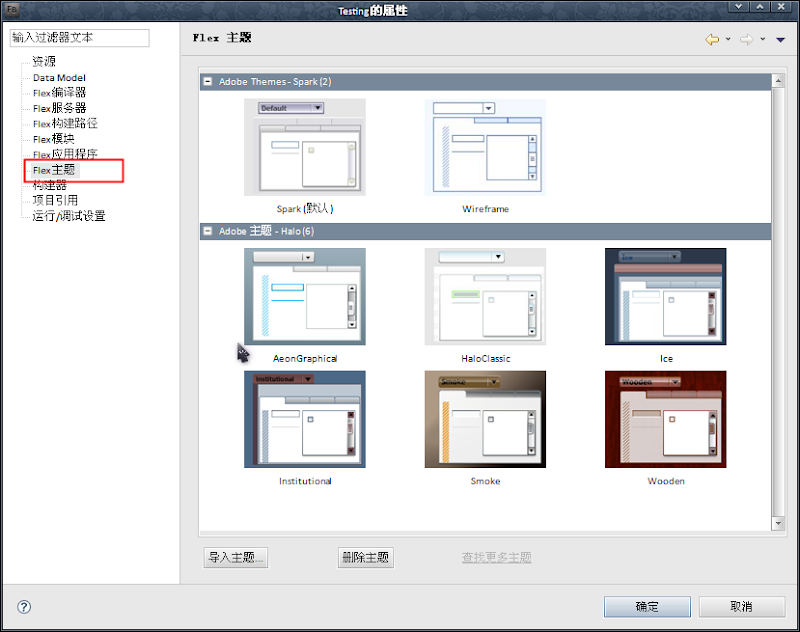Focus the 输入过滤器文本 filter field

tap(80, 38)
